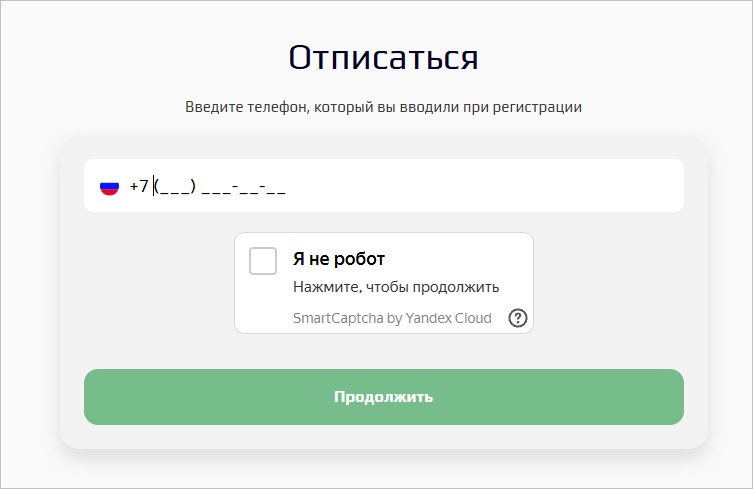The height and width of the screenshot is (489, 753).
Task: Place cursor in area code mask parentheses
Action: 175,186
